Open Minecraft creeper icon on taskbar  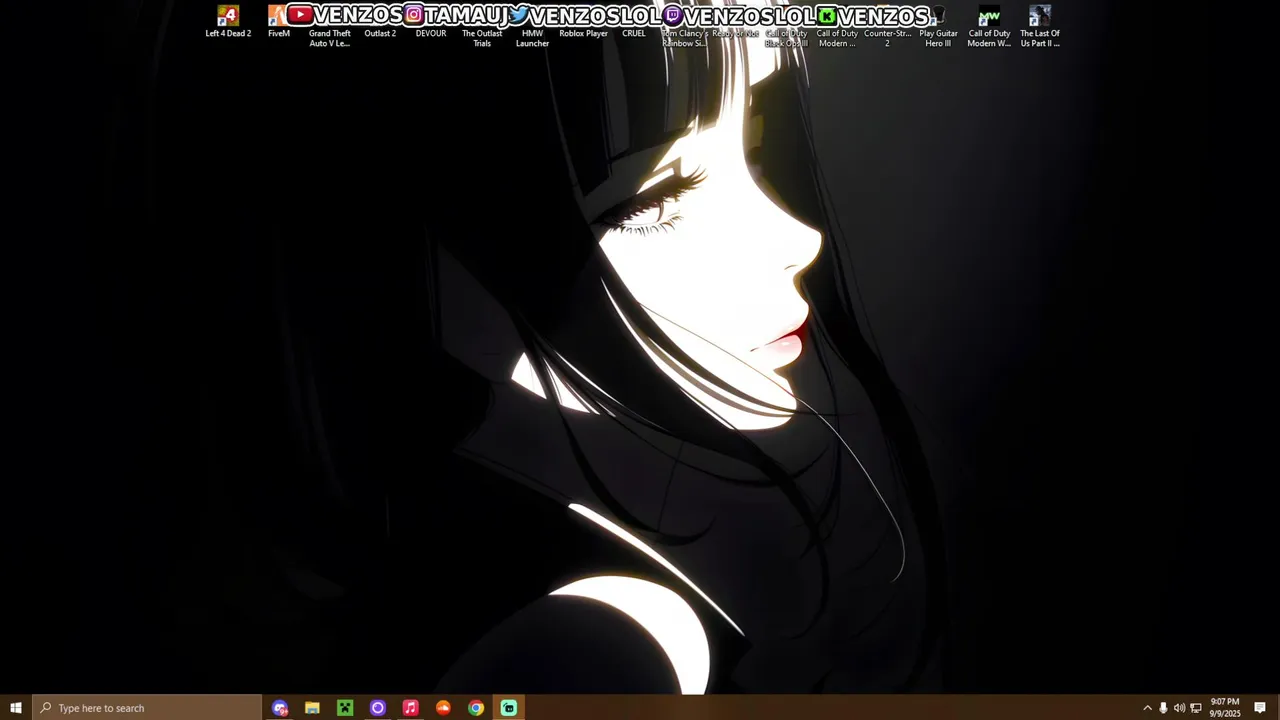click(345, 708)
